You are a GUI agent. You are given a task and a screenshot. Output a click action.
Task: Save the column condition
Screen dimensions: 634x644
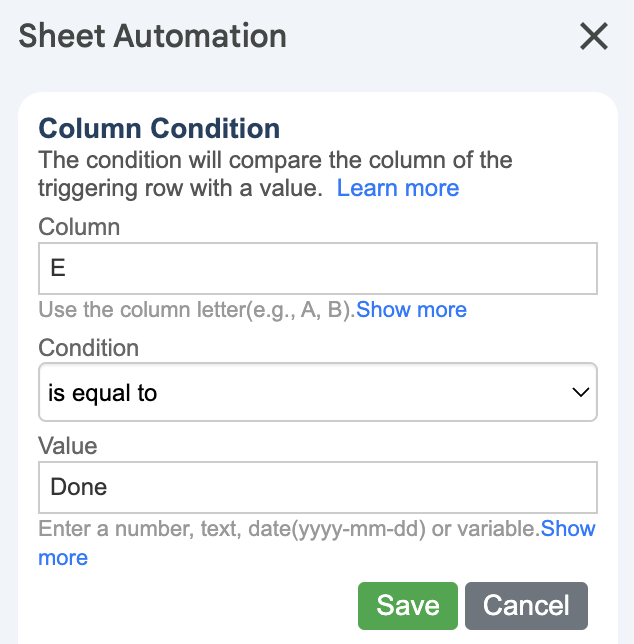click(407, 605)
